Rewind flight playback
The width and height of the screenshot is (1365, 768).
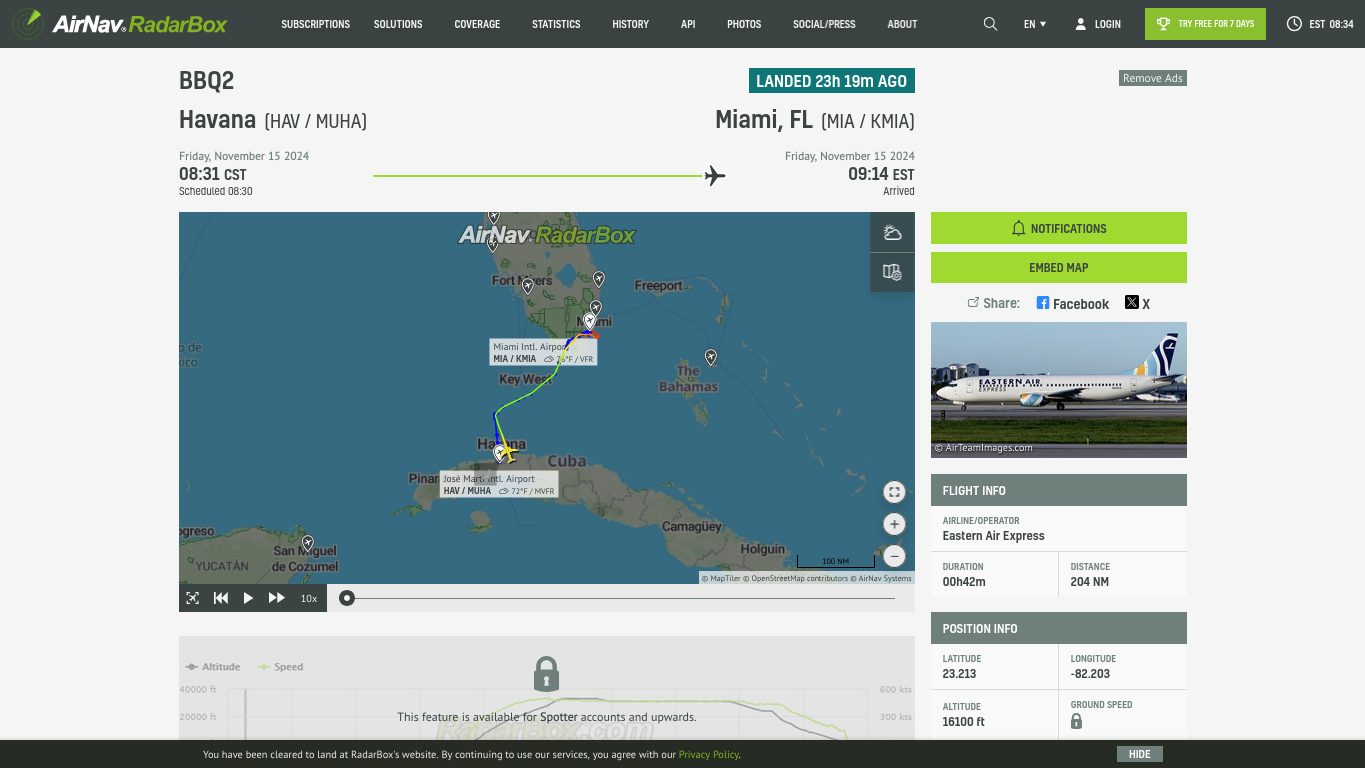[221, 598]
